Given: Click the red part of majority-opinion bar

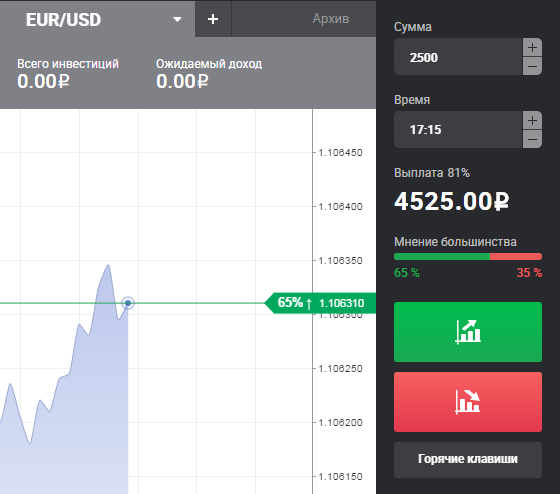Looking at the screenshot, I should click(x=516, y=256).
